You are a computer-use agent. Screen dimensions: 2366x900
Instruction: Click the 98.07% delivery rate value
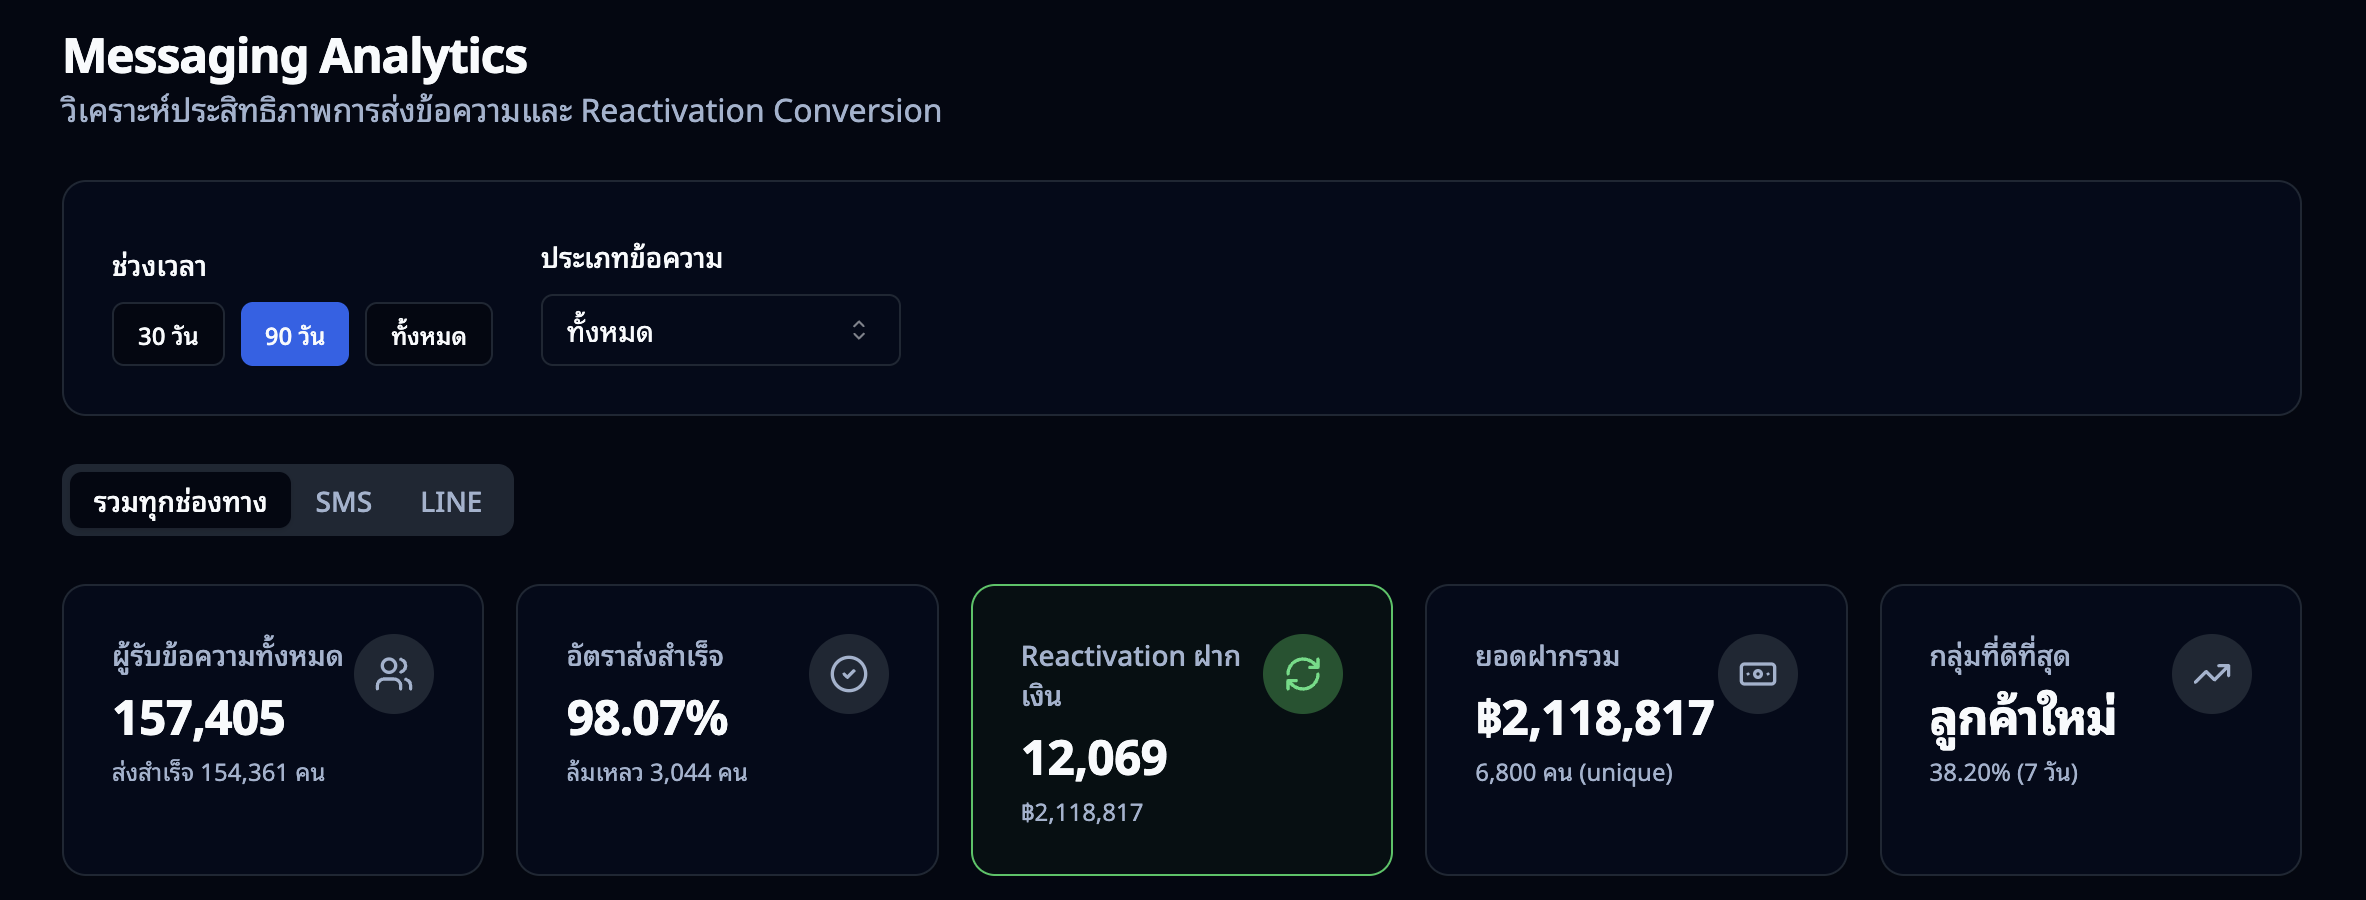647,718
